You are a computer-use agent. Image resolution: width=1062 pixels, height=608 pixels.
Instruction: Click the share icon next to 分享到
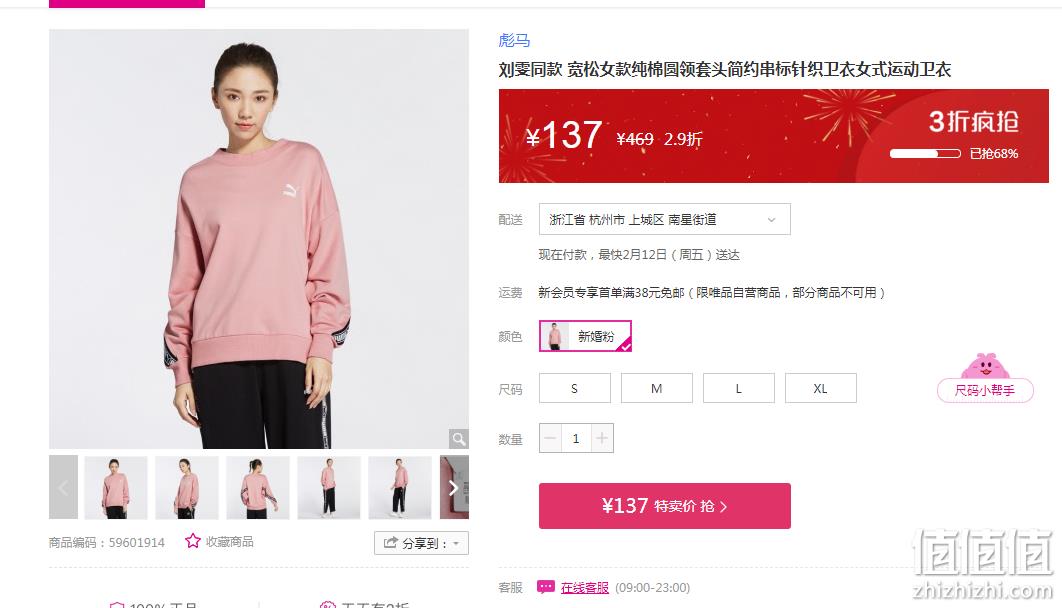coord(390,542)
